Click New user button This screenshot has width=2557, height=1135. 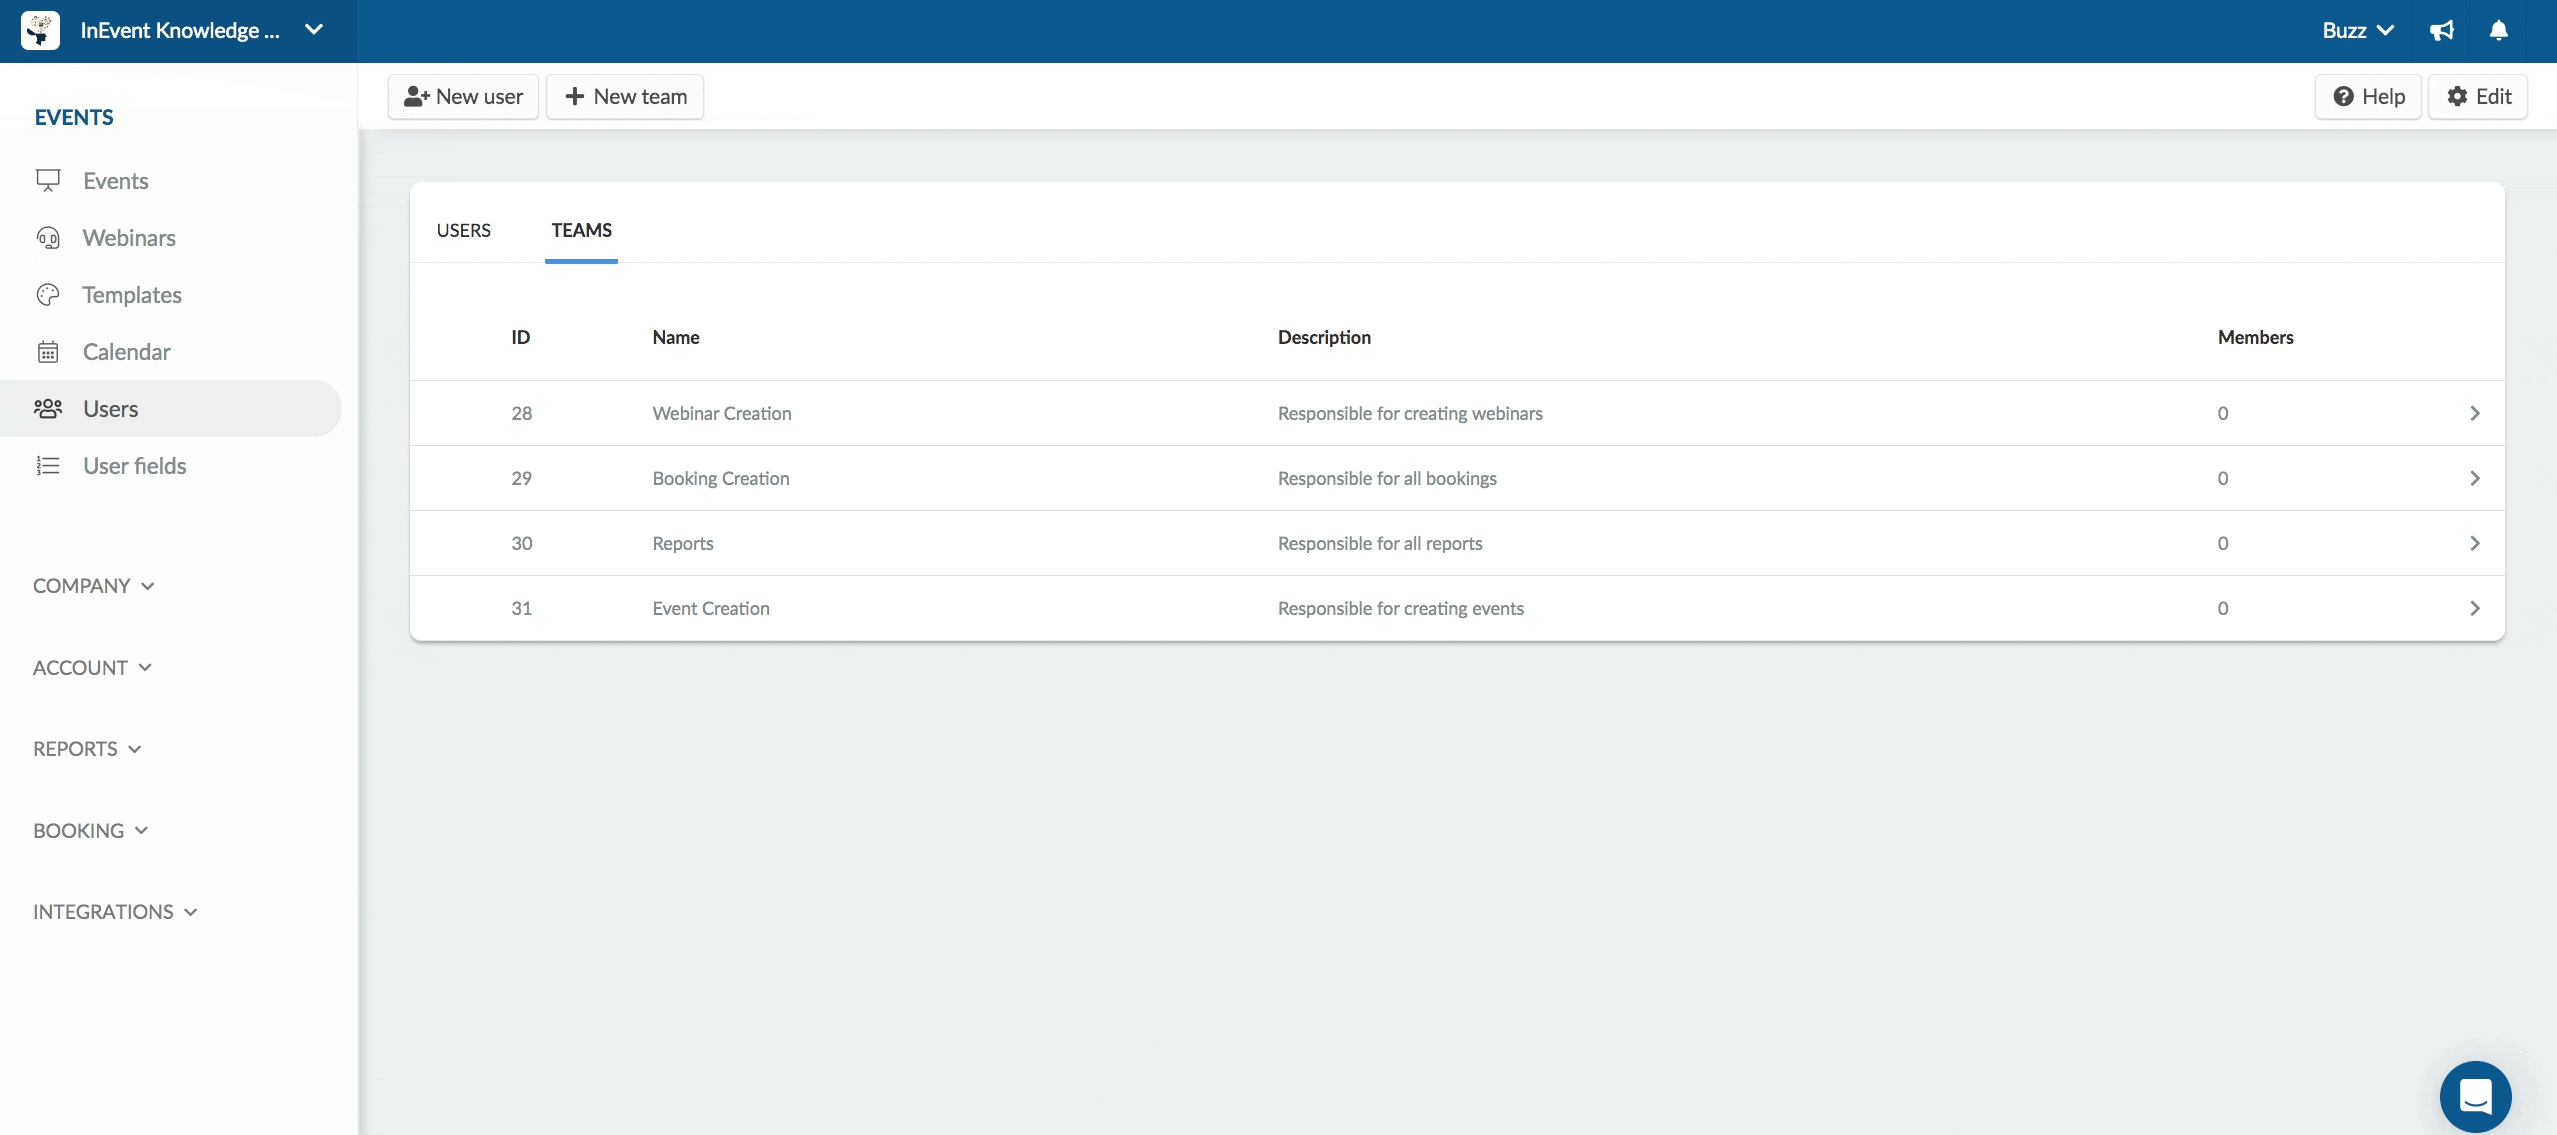[461, 95]
